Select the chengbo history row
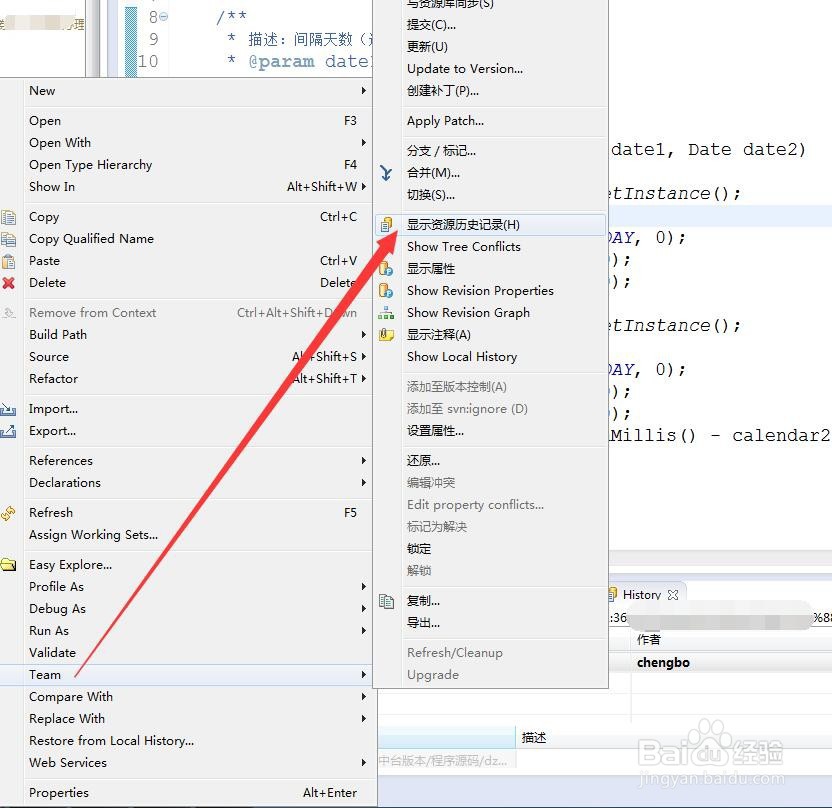The height and width of the screenshot is (808, 832). [x=720, y=663]
